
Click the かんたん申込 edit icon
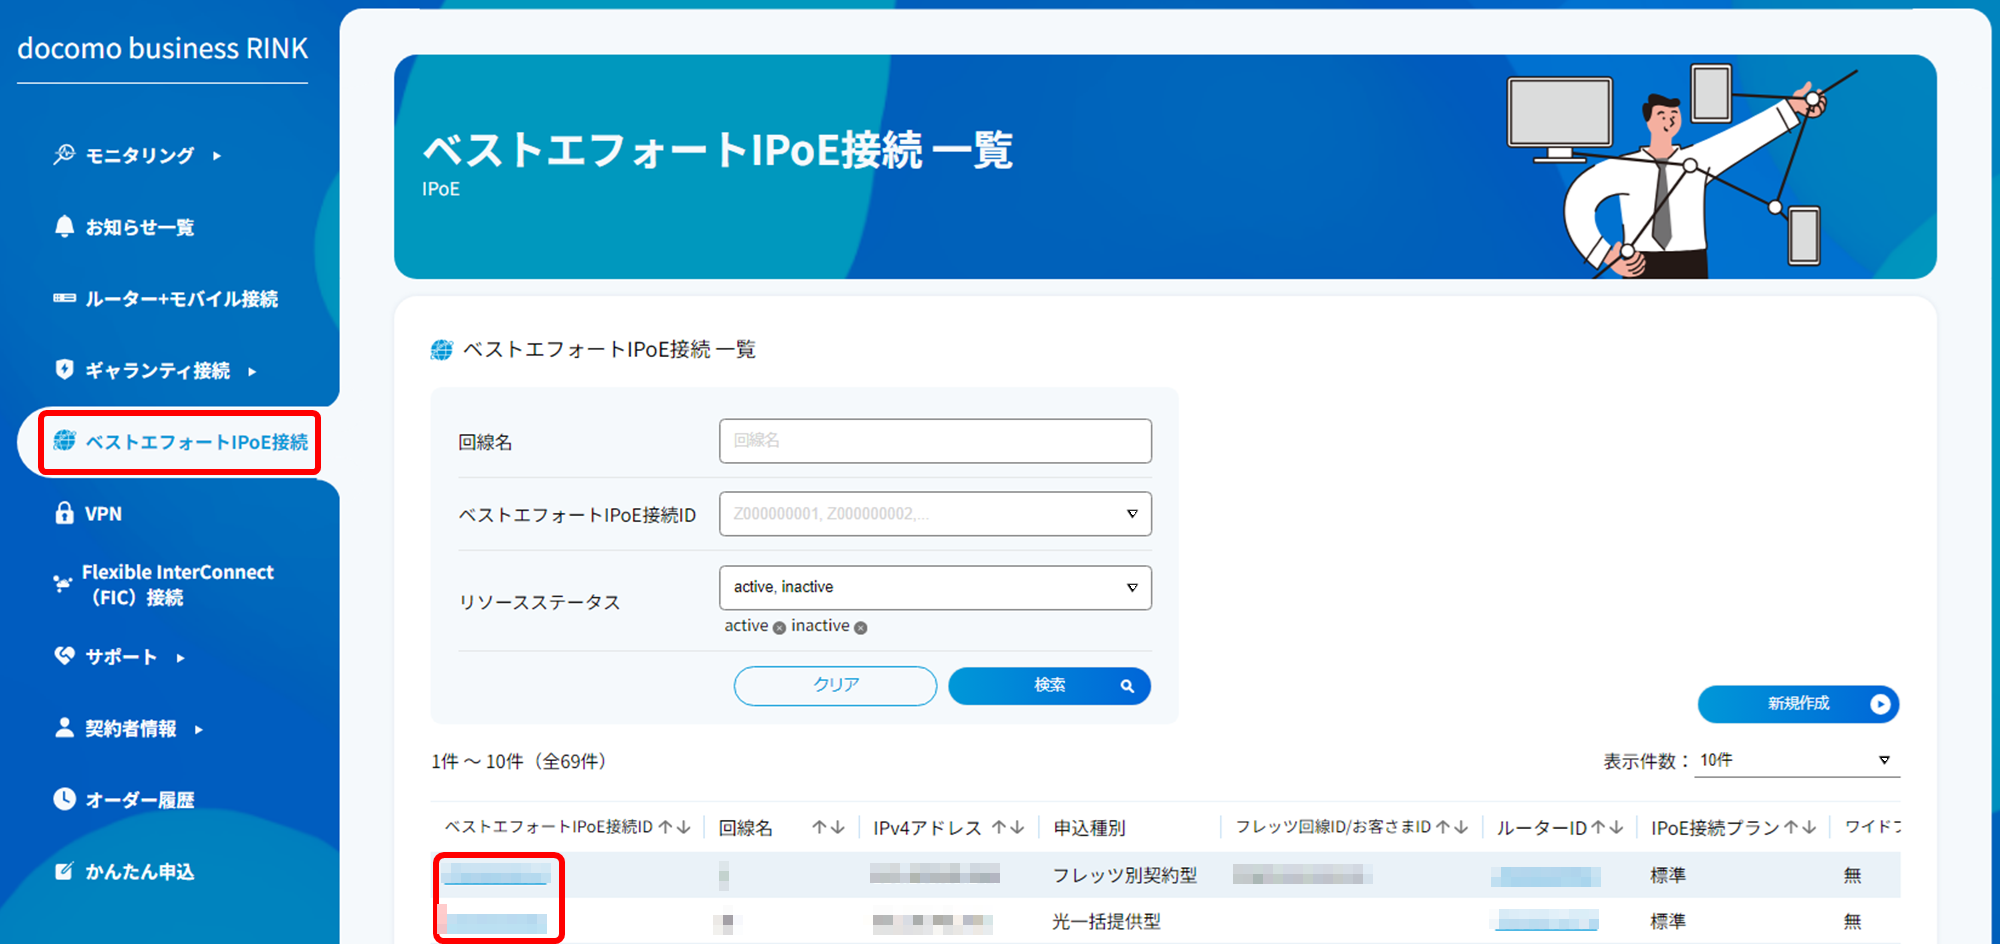[x=64, y=870]
